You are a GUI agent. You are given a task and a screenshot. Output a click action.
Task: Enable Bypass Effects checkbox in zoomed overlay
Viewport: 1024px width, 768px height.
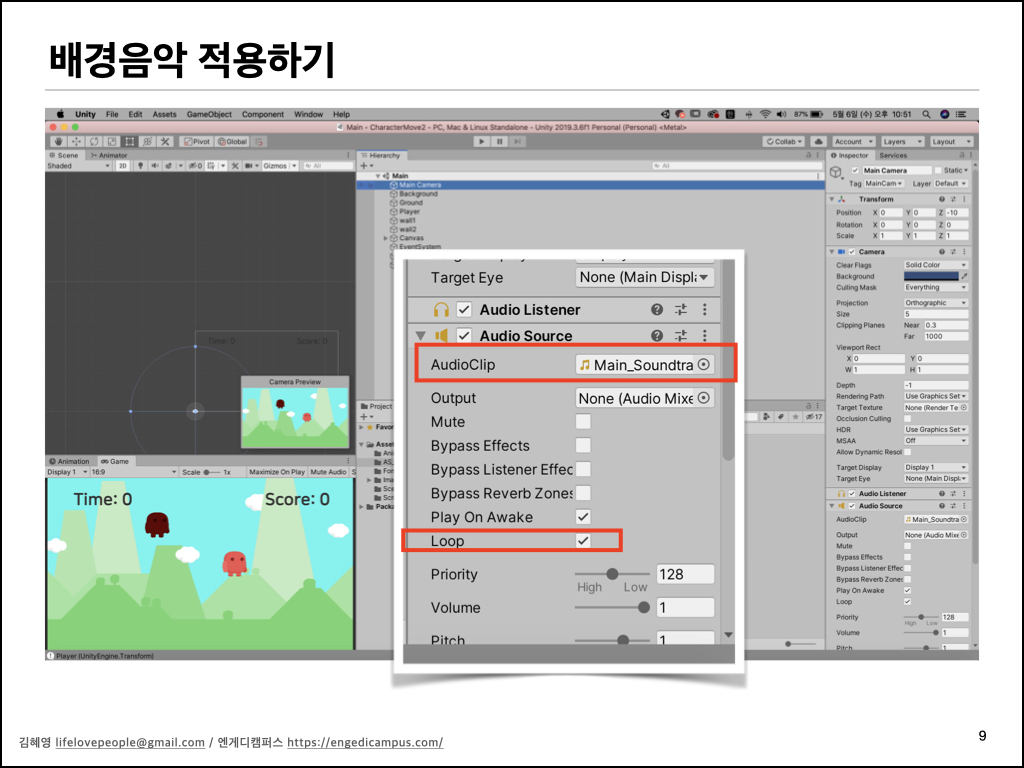coord(583,445)
